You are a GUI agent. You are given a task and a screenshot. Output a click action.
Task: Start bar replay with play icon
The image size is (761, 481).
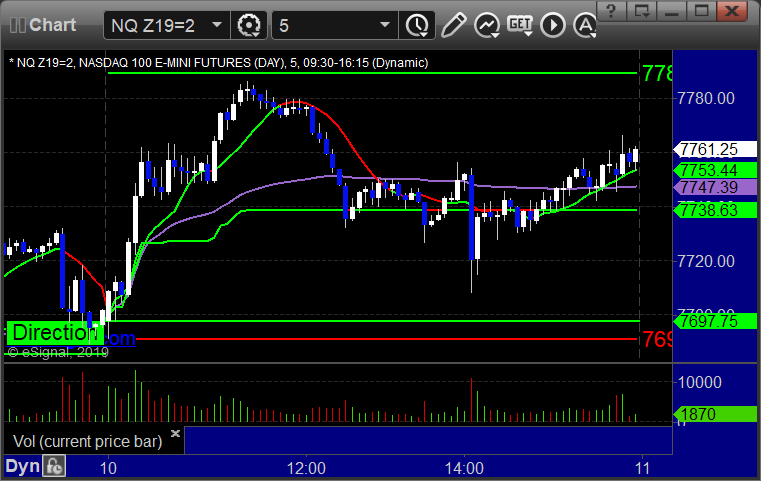pyautogui.click(x=553, y=25)
